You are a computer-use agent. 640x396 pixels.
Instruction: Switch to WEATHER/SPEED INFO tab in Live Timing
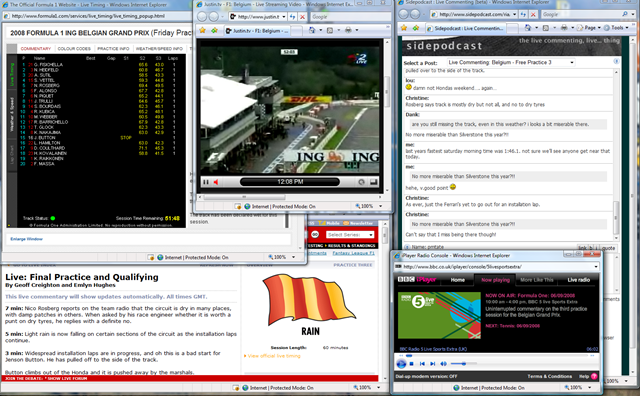pyautogui.click(x=159, y=49)
